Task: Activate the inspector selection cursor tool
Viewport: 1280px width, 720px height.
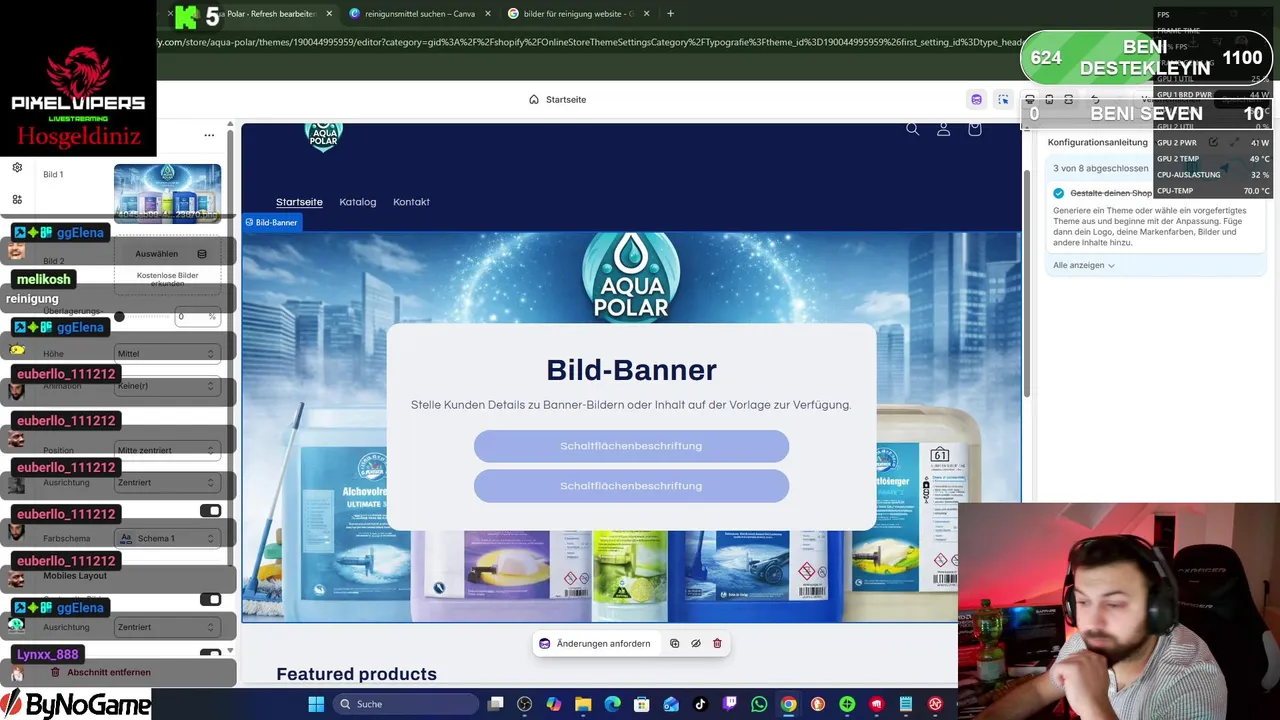Action: [1004, 99]
